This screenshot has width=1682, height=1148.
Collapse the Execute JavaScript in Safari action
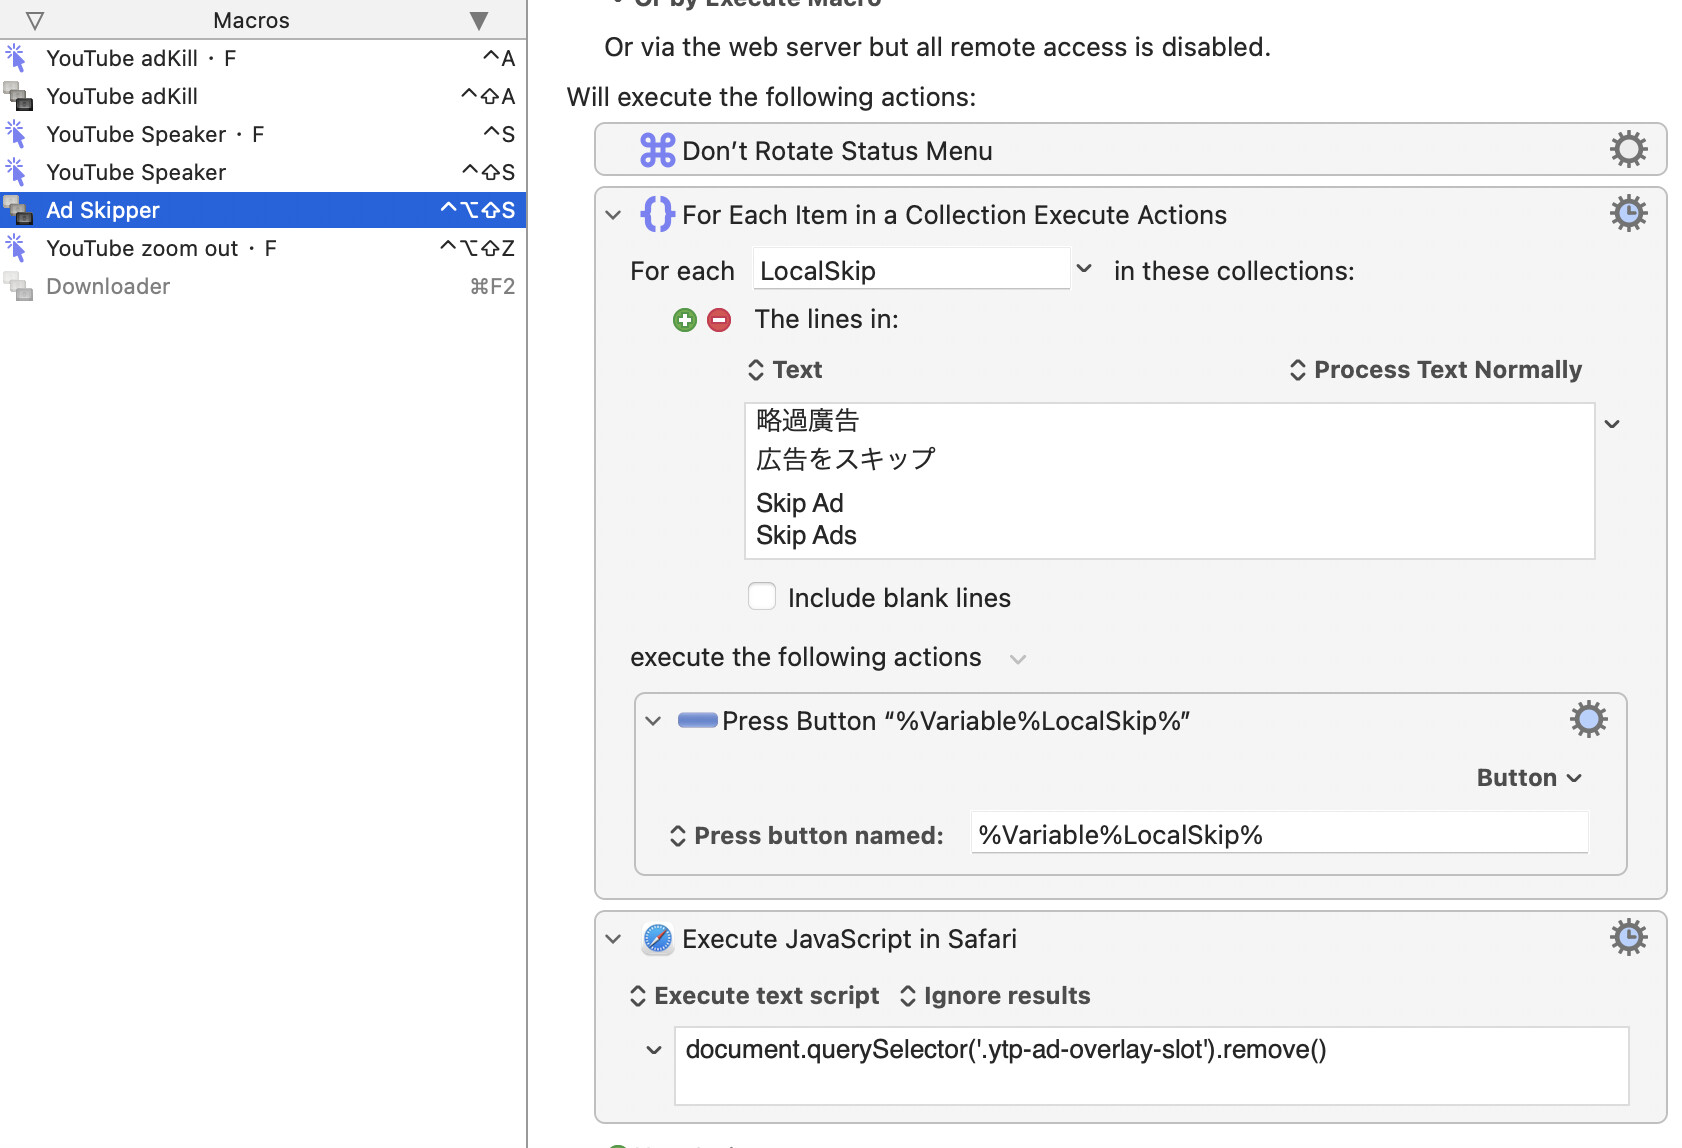click(614, 939)
